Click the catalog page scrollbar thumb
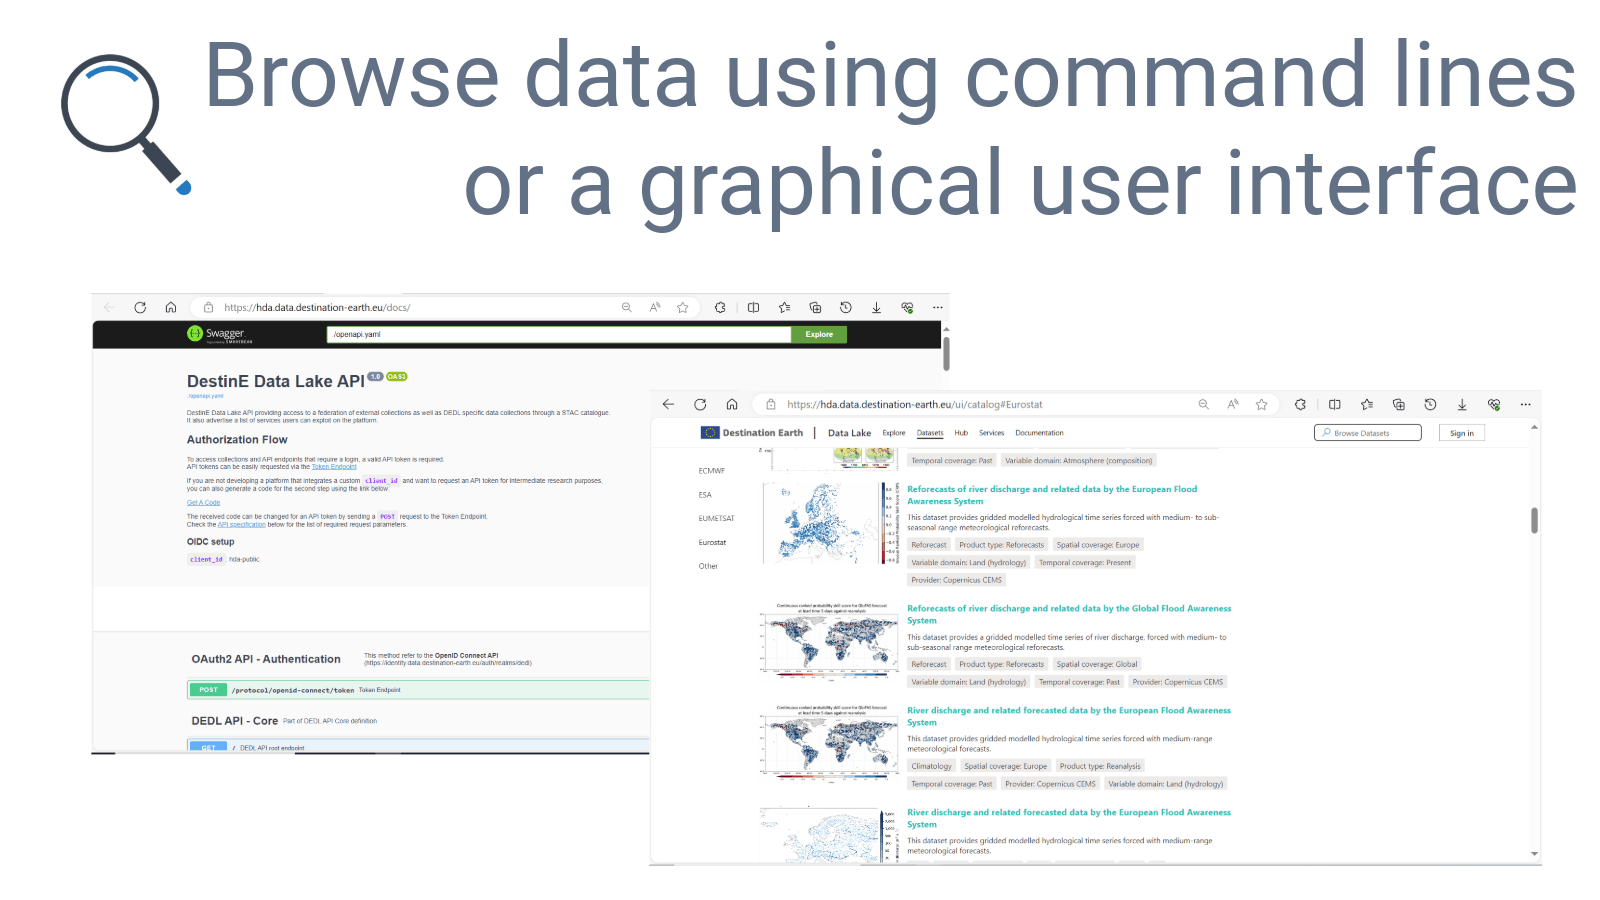This screenshot has width=1600, height=900. point(1534,520)
